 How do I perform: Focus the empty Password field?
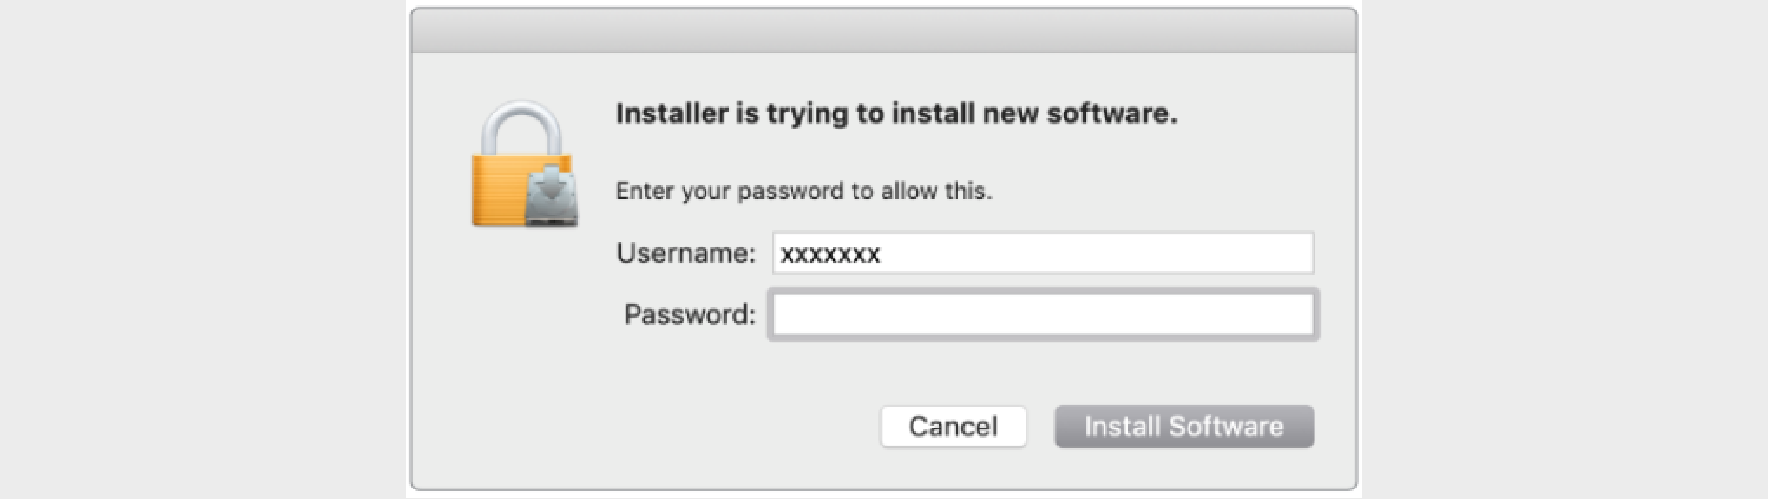point(1042,315)
